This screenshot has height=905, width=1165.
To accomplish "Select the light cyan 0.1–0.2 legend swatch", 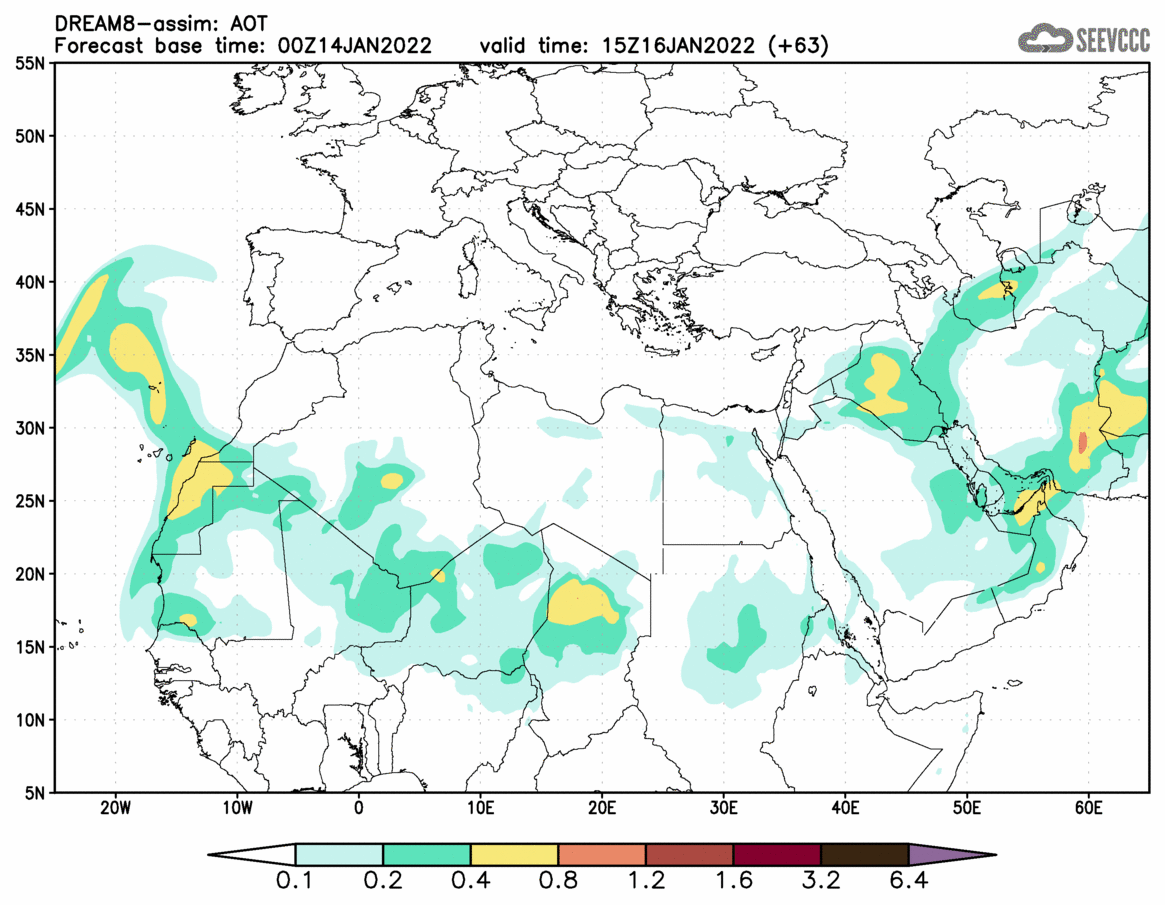I will tap(339, 855).
